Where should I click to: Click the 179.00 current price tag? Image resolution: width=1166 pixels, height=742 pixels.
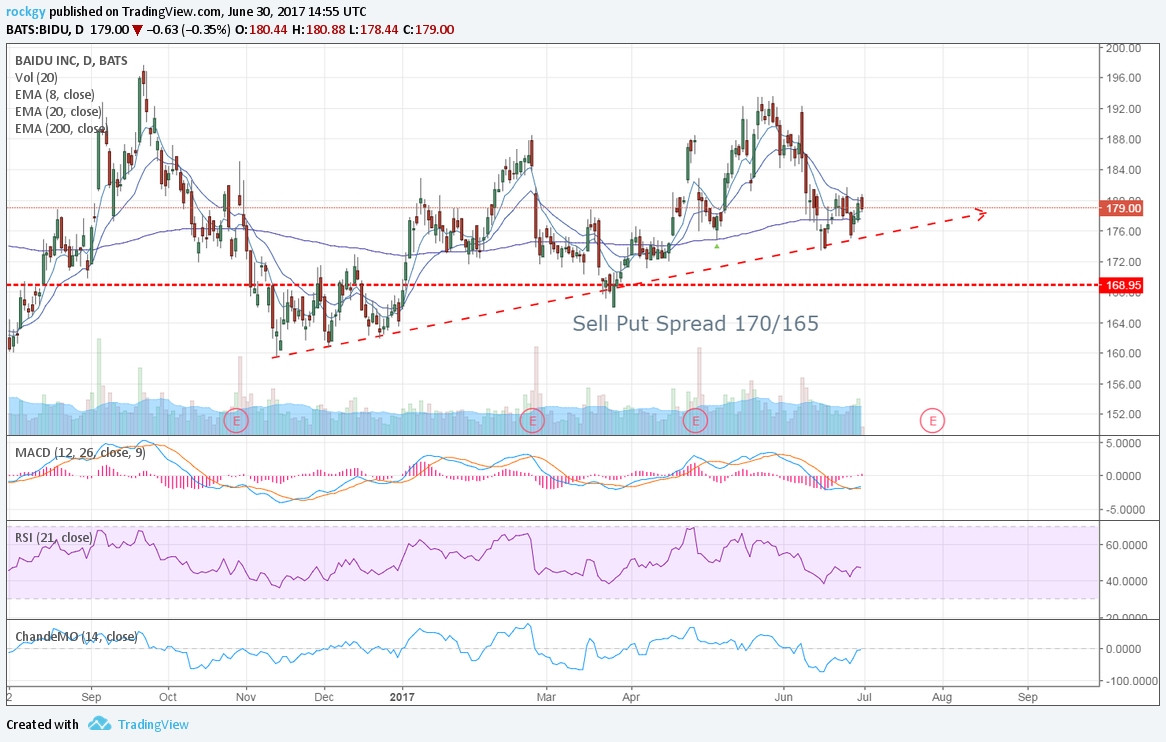tap(1122, 208)
